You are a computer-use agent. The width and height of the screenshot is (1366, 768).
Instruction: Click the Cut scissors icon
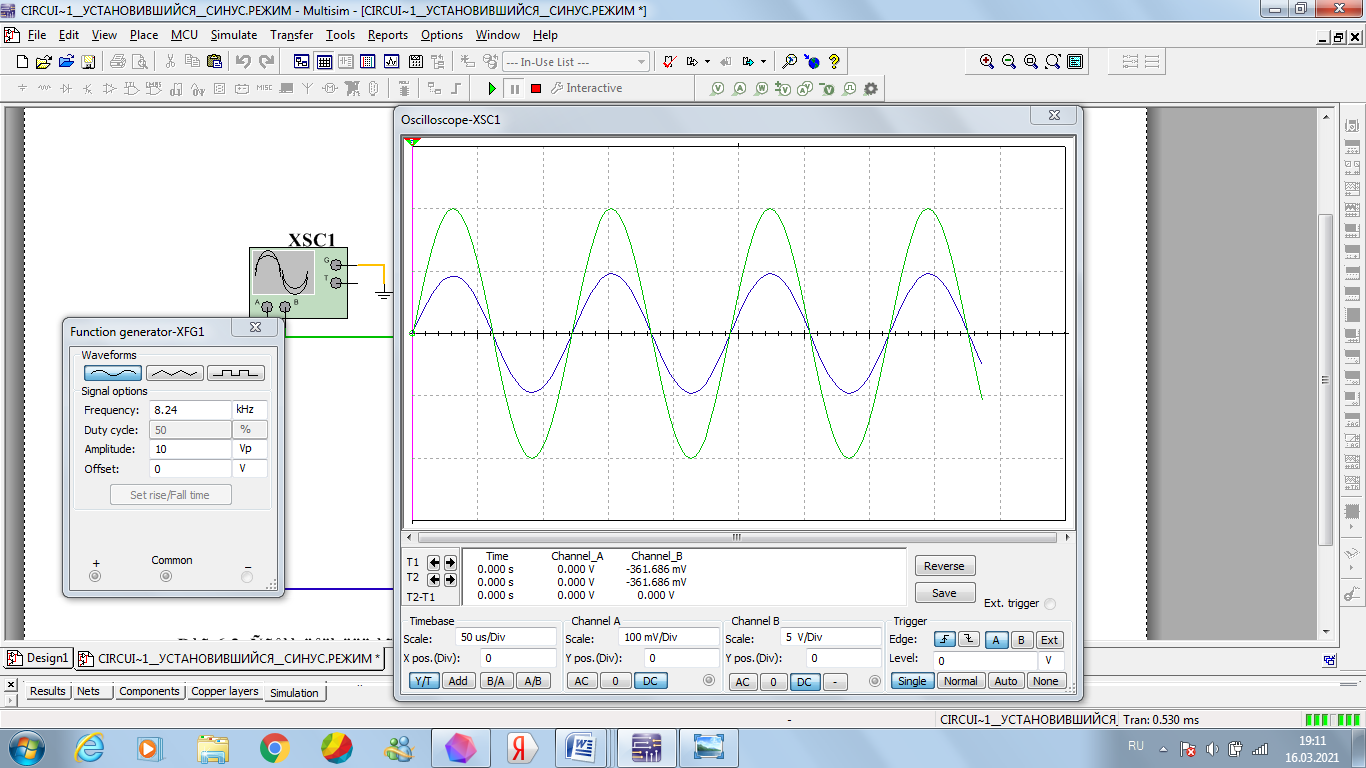click(x=170, y=62)
